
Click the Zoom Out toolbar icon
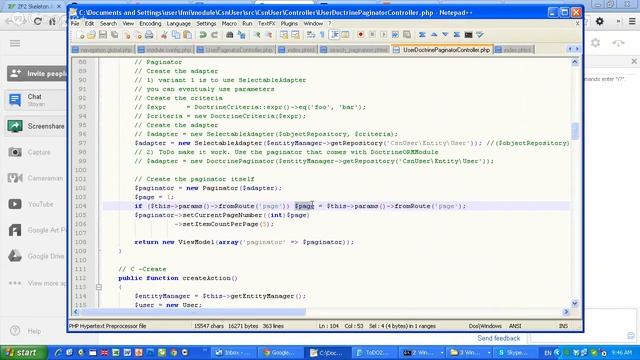point(269,35)
